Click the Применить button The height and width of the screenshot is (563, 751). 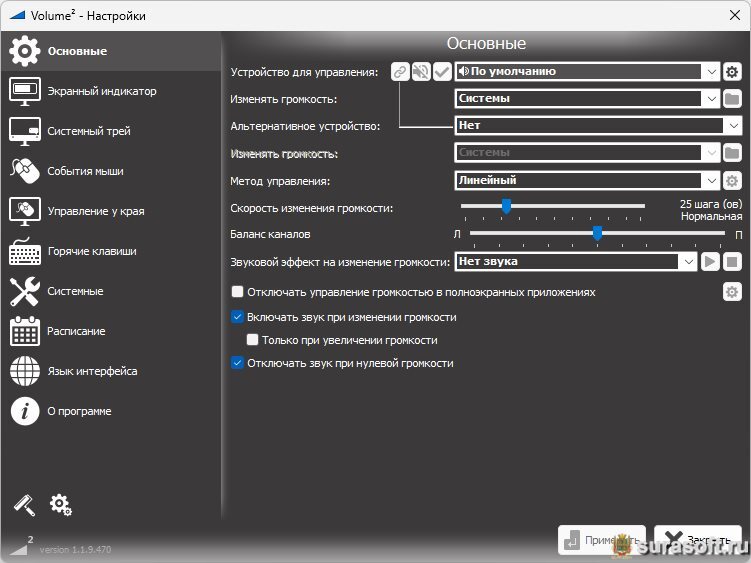pyautogui.click(x=602, y=540)
